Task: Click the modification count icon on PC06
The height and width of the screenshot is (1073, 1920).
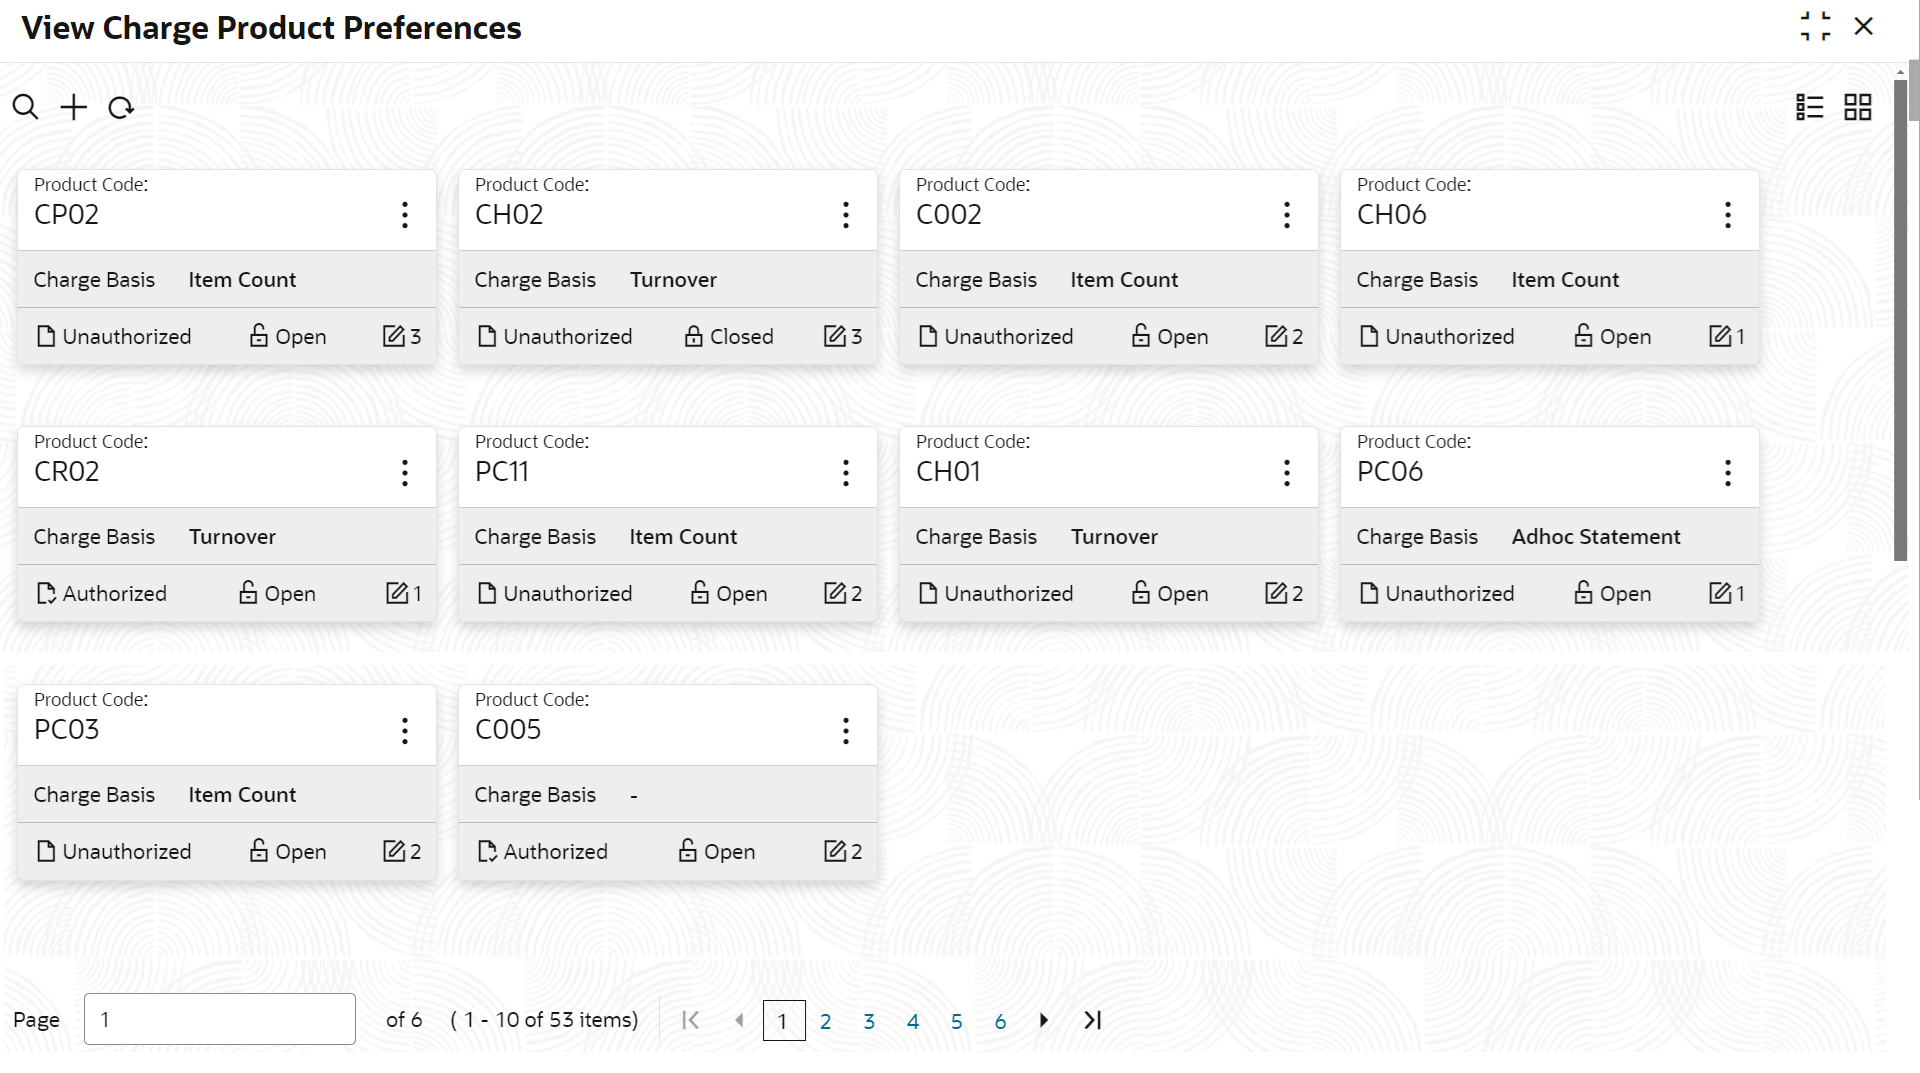Action: 1719,593
